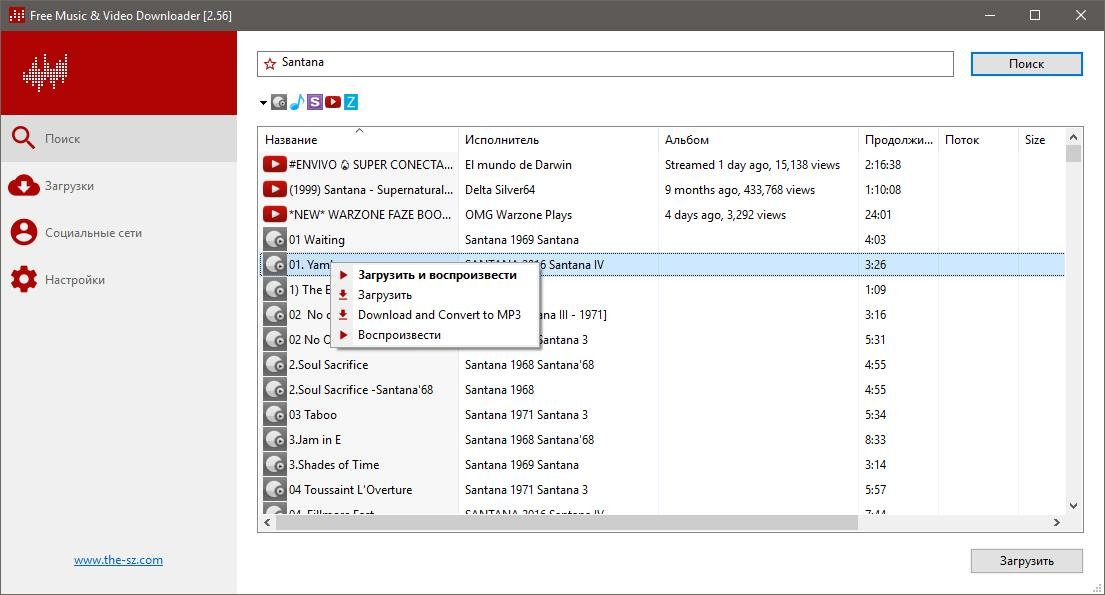
Task: Click YouTube icon of WARZONE FAZE row
Action: point(275,215)
